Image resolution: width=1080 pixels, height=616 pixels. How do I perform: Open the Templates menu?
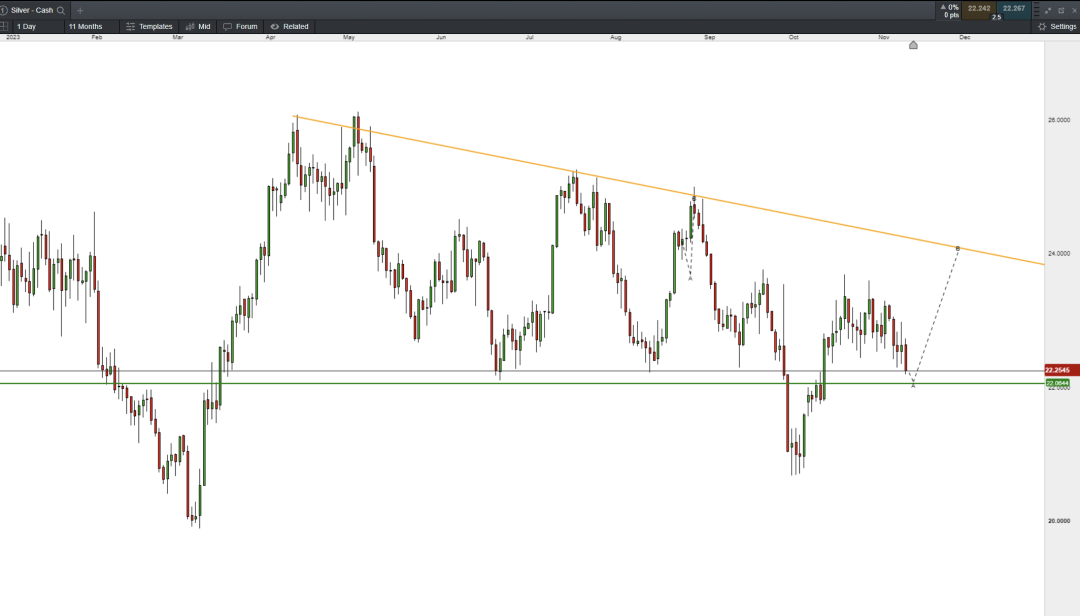[150, 26]
